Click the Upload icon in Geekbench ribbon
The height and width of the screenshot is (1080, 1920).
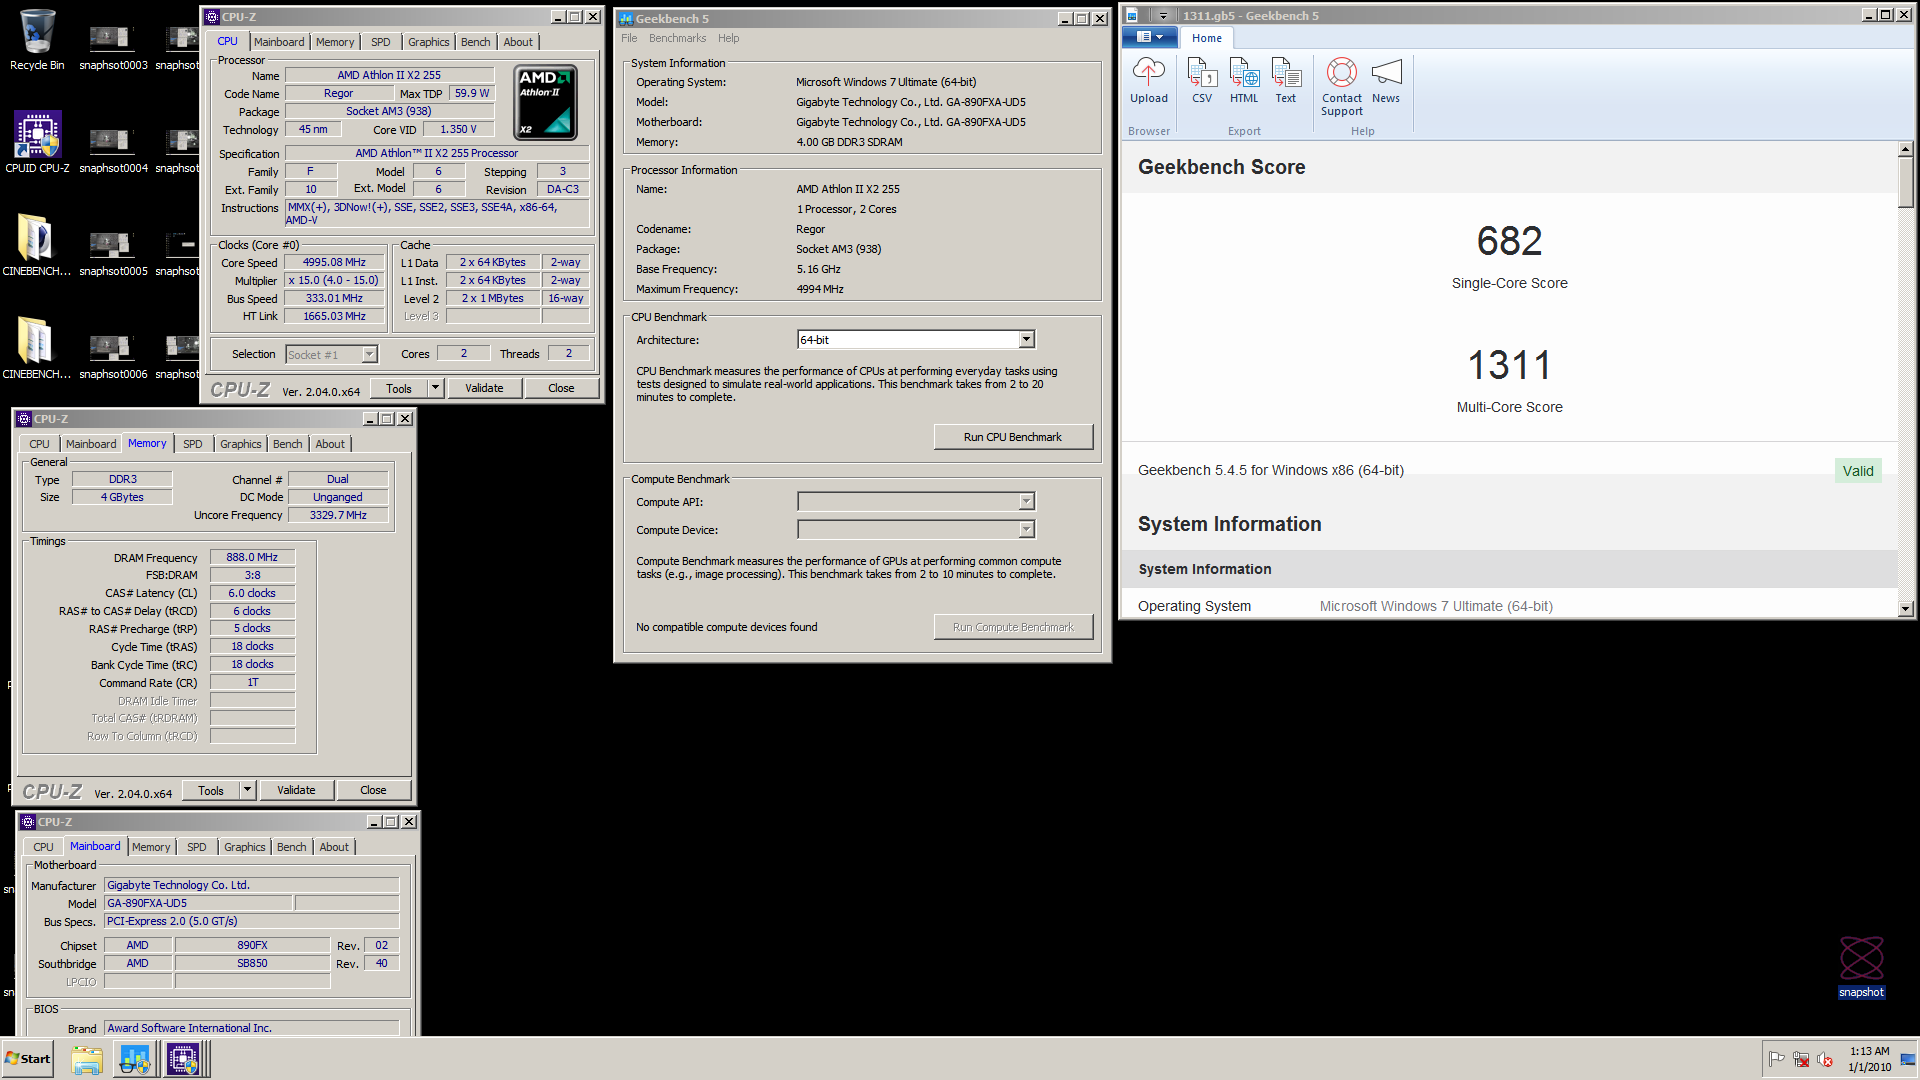click(1148, 80)
